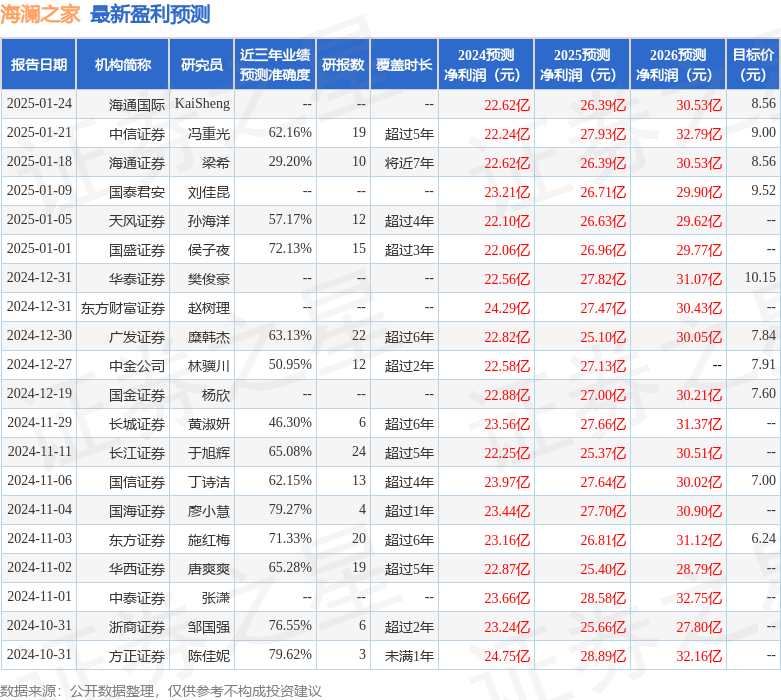The height and width of the screenshot is (700, 781).
Task: Click the 目标价 column header
Action: (752, 65)
